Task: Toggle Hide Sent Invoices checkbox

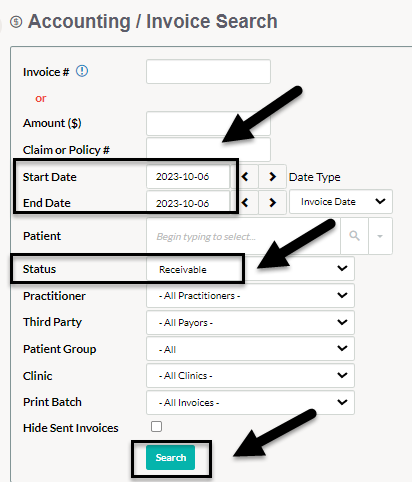Action: (x=156, y=426)
